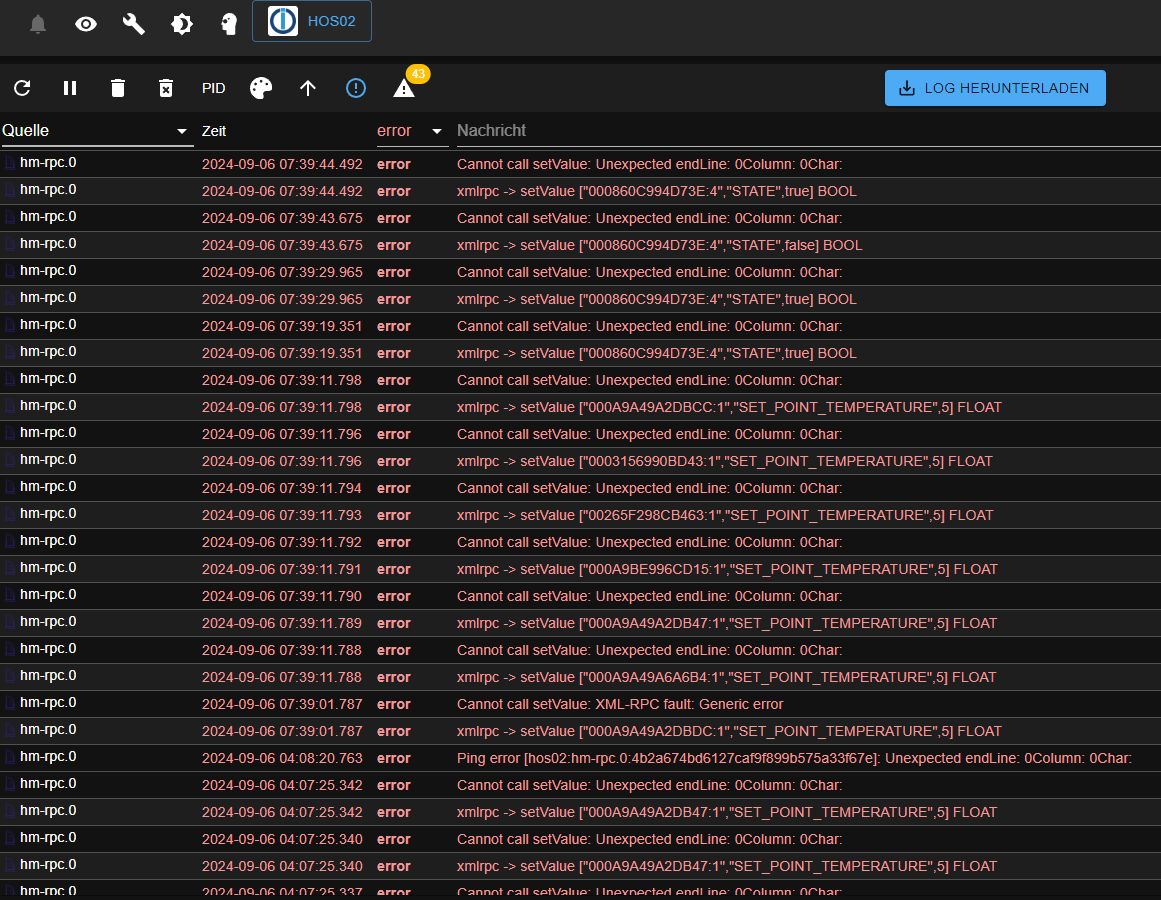This screenshot has height=900, width=1161.
Task: Click the warning triangle with 43 badge
Action: [x=404, y=88]
